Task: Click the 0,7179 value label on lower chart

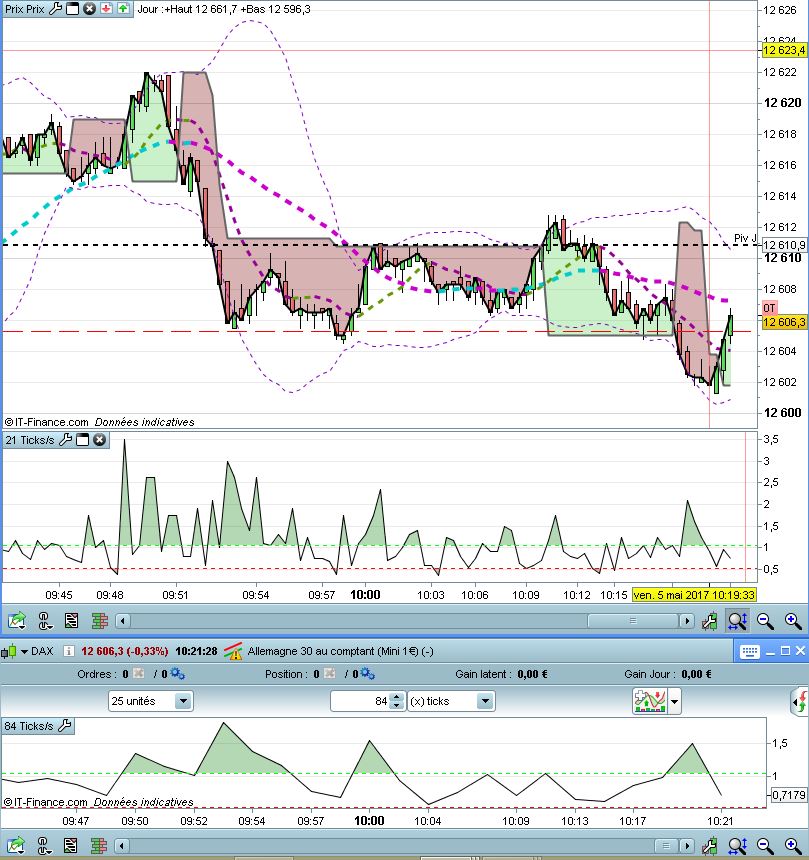Action: [x=789, y=795]
